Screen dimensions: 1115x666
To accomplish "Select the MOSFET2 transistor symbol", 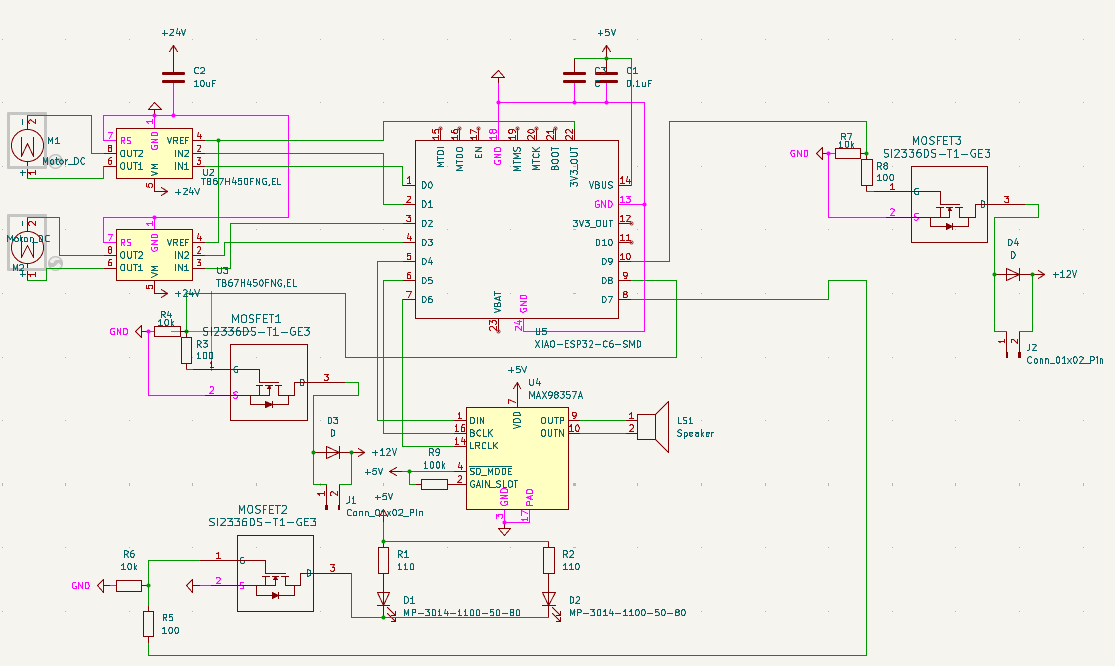I will click(x=275, y=573).
